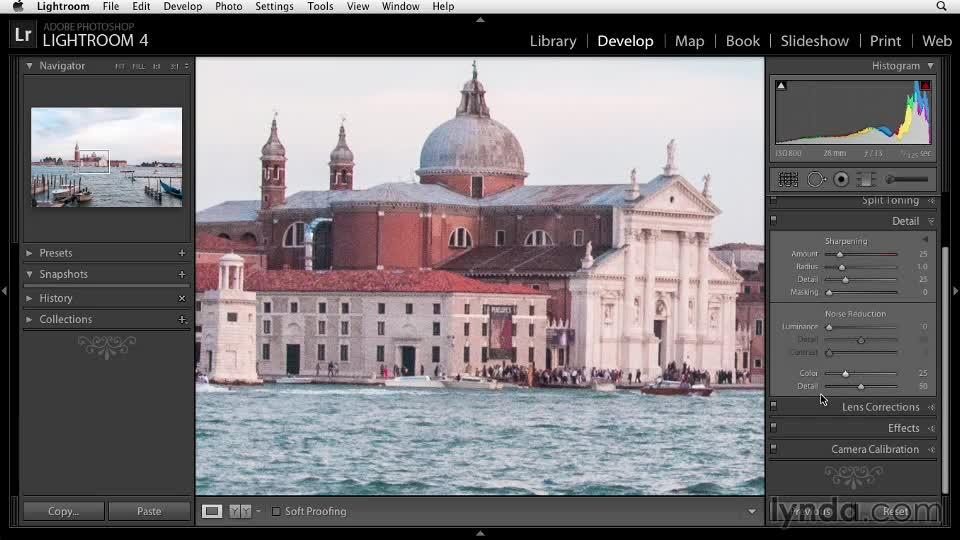Open the Tools menu
This screenshot has width=960, height=540.
(x=320, y=6)
